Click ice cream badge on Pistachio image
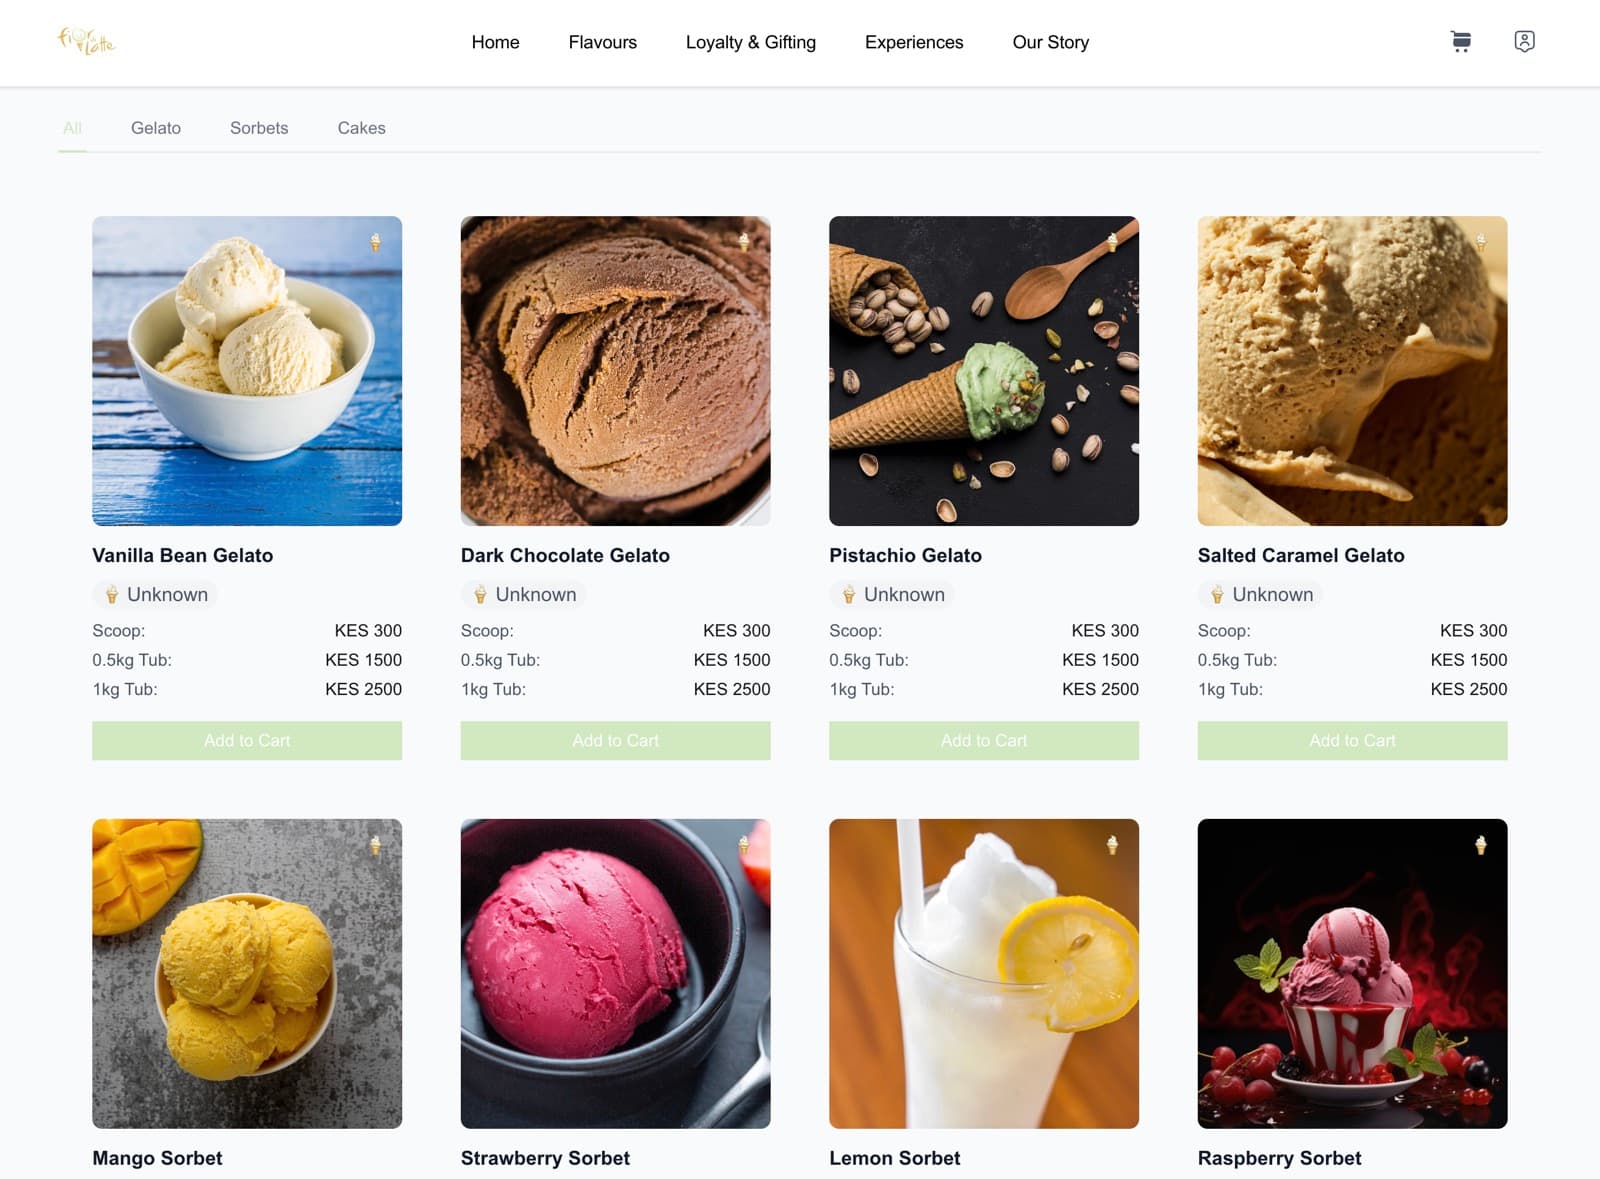Image resolution: width=1600 pixels, height=1179 pixels. tap(1112, 242)
